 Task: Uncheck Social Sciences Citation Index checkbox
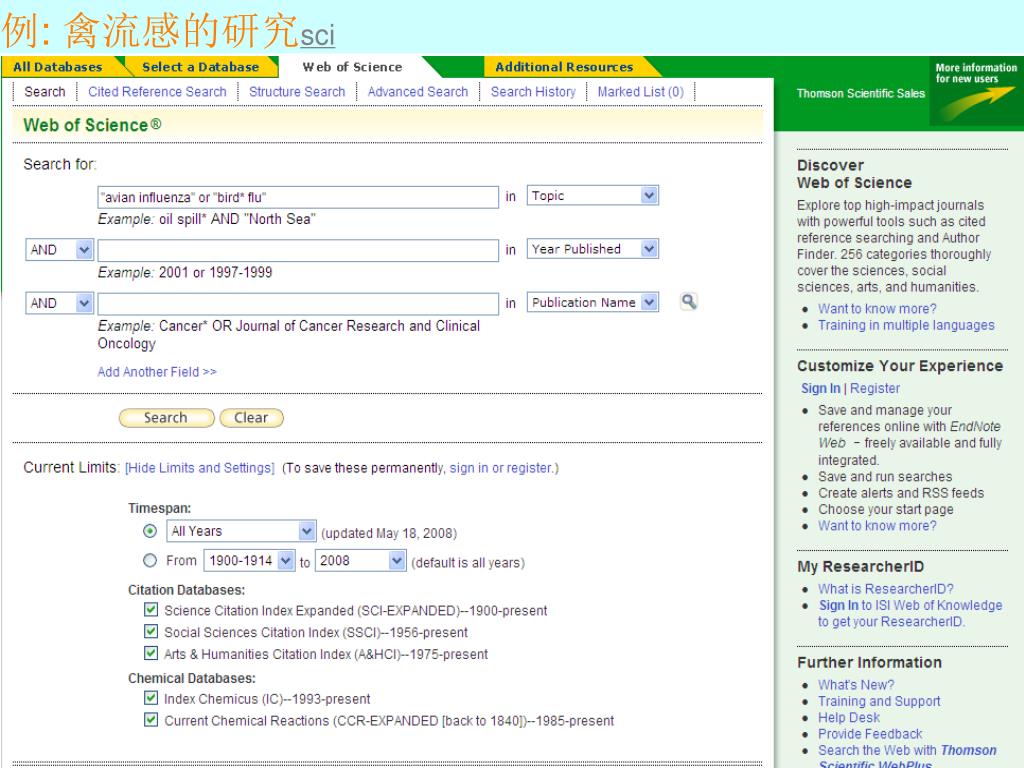[151, 632]
